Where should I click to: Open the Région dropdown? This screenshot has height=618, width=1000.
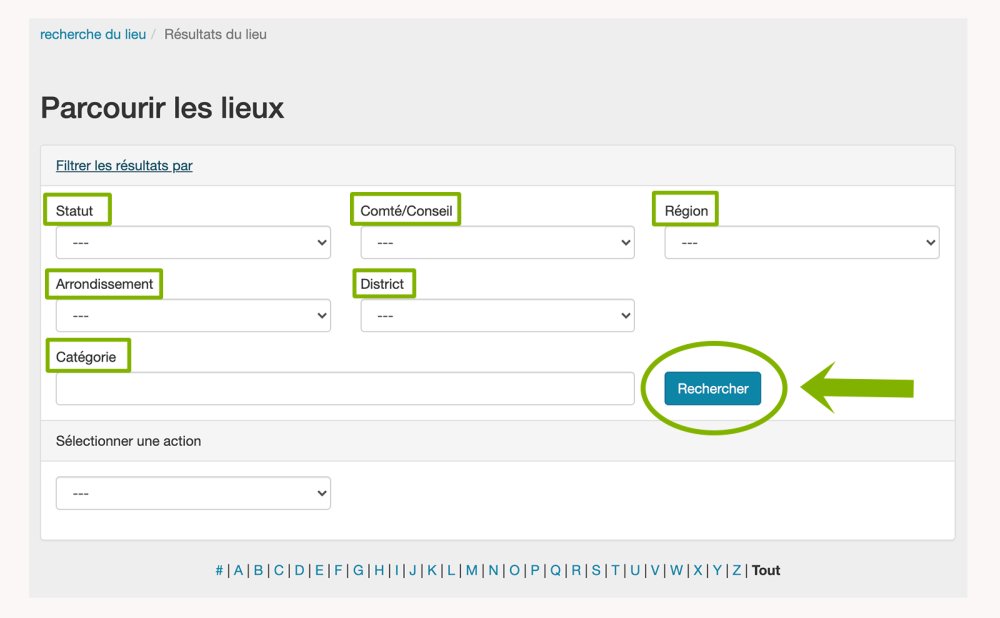[801, 242]
